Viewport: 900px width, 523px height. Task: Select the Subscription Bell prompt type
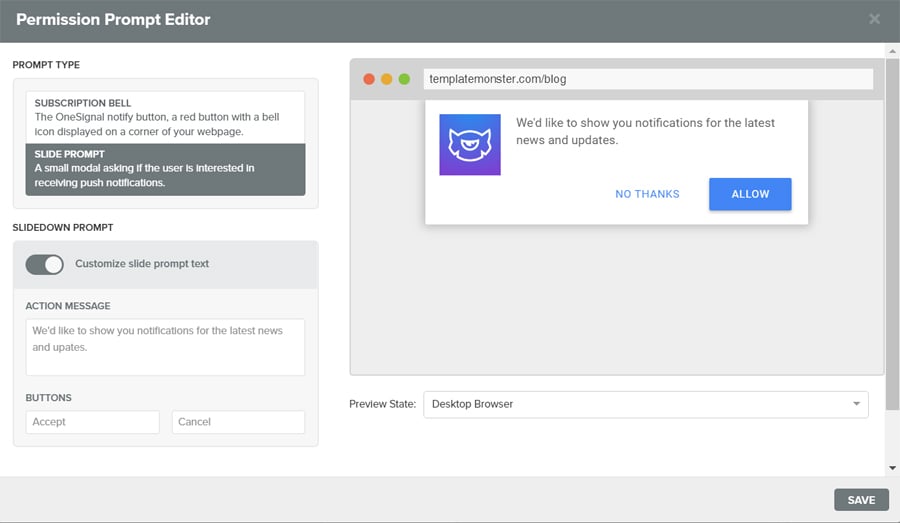pos(165,117)
